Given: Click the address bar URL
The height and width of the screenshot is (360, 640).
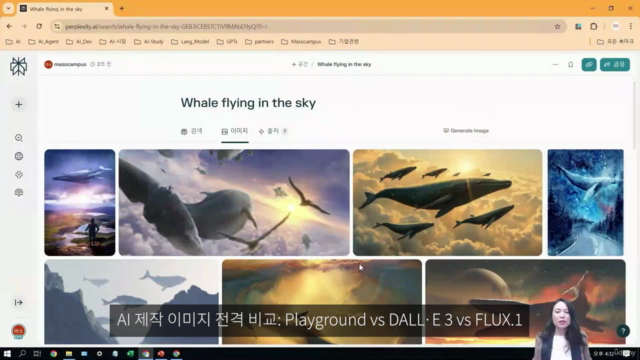Looking at the screenshot, I should tap(166, 27).
